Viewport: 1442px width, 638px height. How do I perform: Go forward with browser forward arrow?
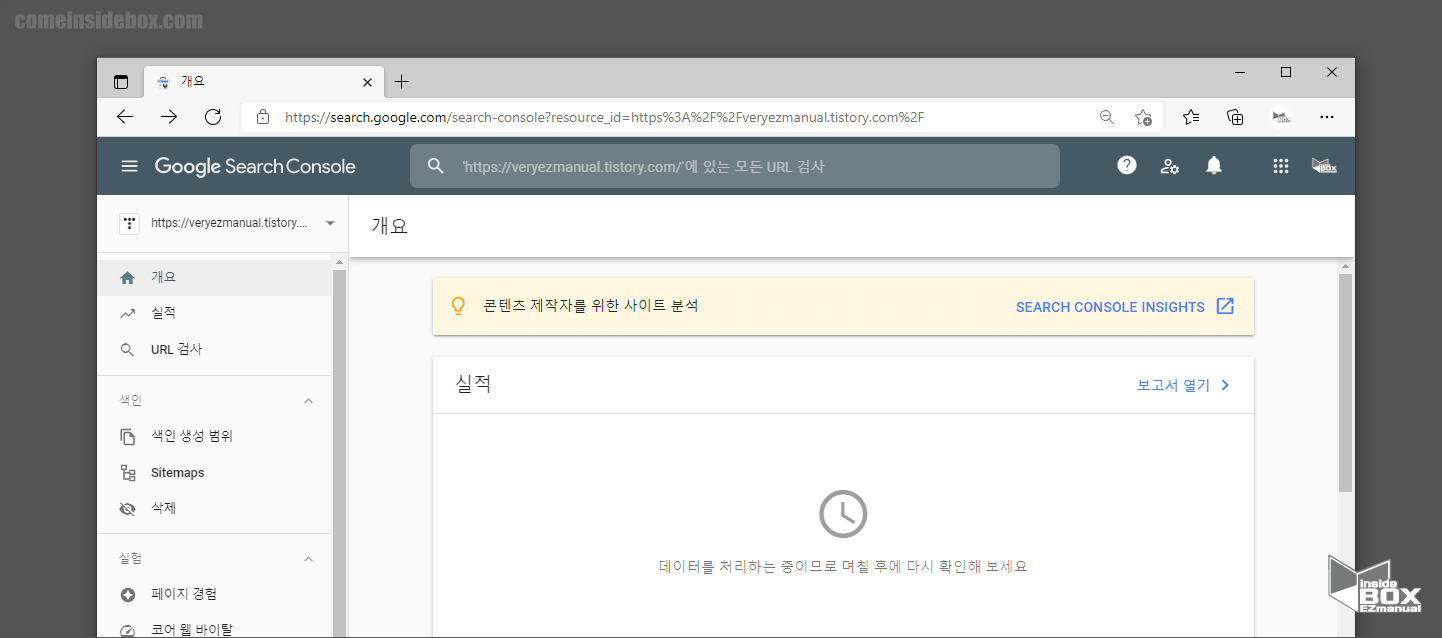[169, 117]
